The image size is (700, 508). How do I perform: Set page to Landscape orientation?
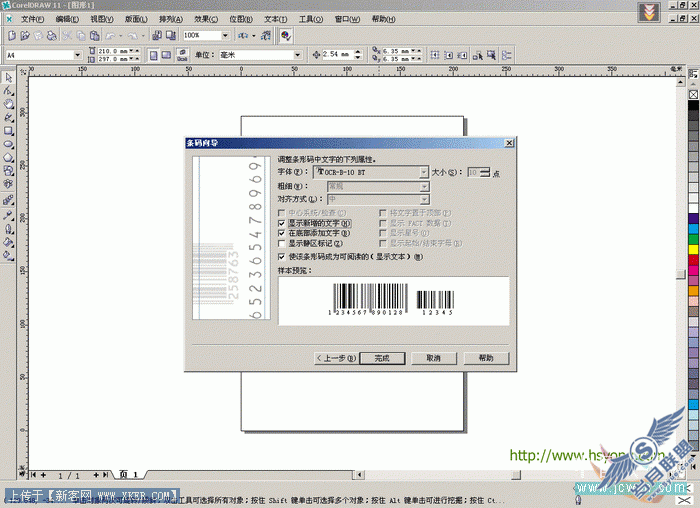coord(166,55)
